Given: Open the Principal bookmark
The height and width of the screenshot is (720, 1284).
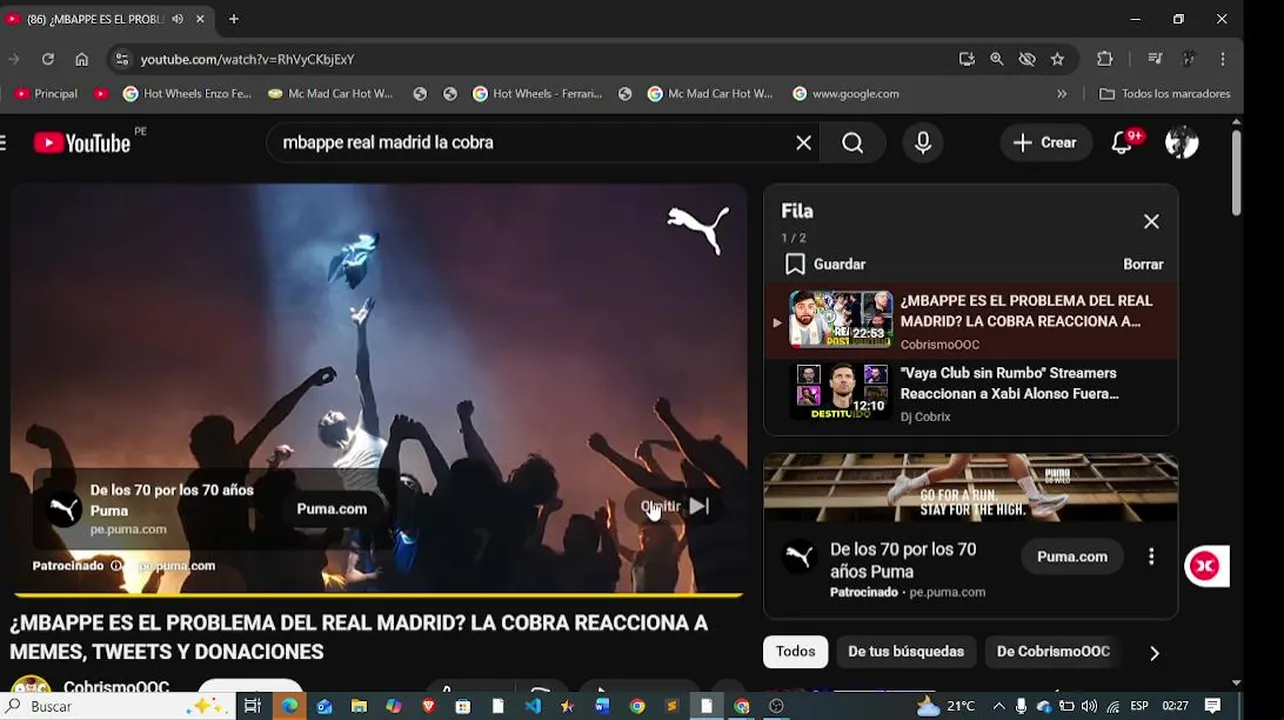Looking at the screenshot, I should point(47,94).
